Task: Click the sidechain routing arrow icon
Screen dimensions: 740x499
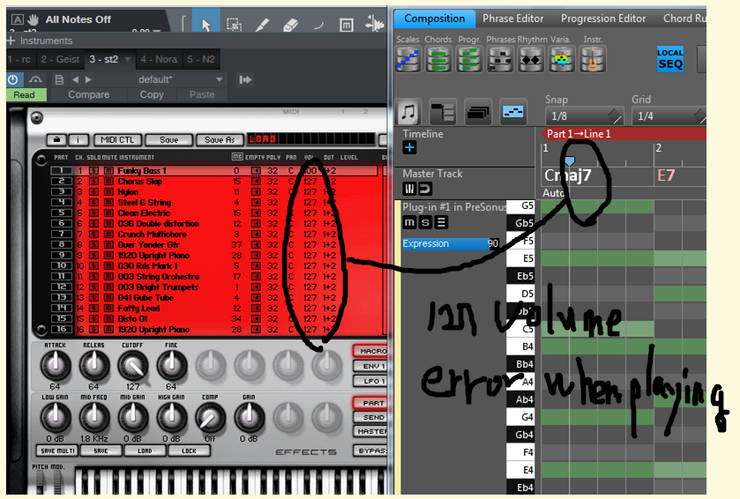Action: pos(245,80)
